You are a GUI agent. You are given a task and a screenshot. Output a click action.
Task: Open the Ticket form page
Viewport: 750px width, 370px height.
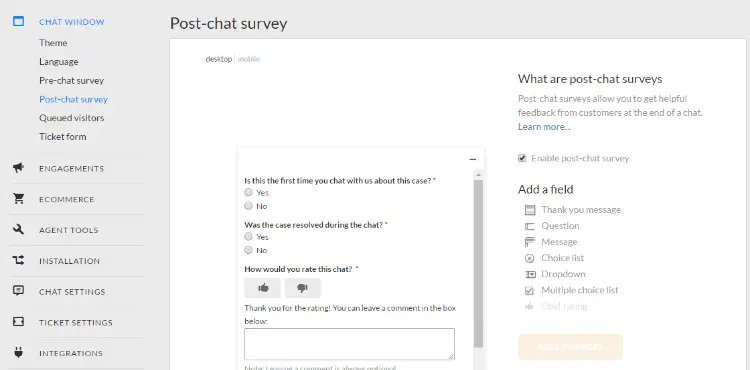click(63, 137)
